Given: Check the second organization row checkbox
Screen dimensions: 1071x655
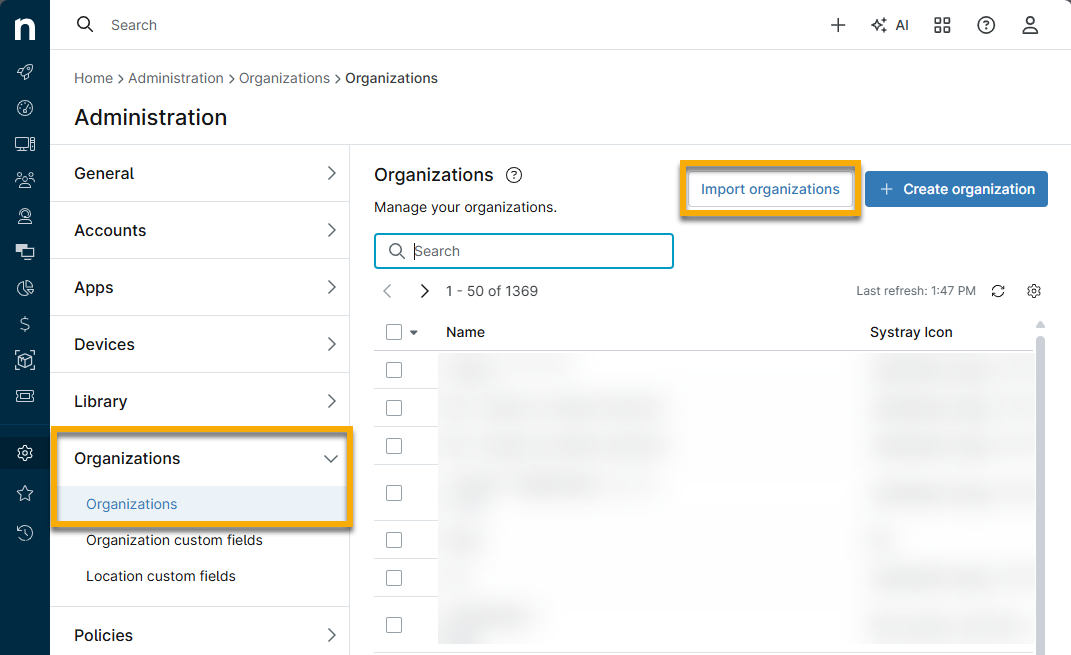Looking at the screenshot, I should pyautogui.click(x=393, y=407).
